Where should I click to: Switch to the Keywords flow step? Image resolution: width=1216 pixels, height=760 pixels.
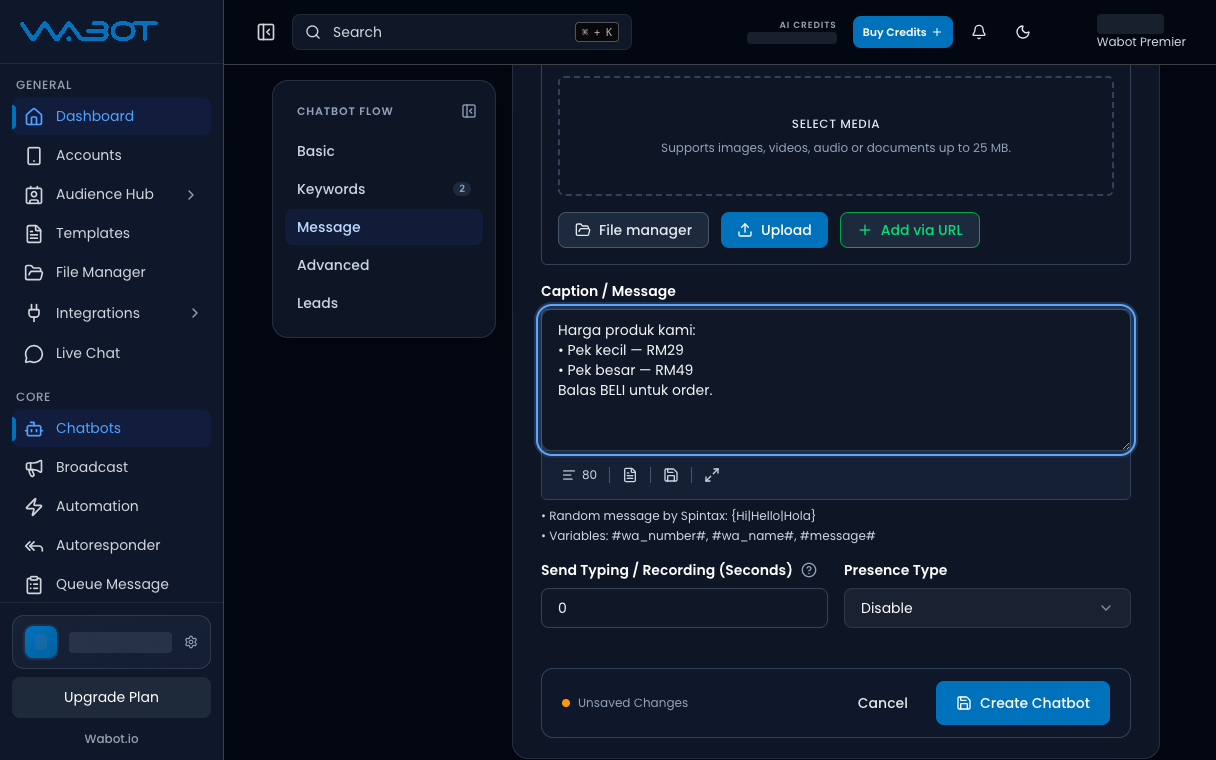[x=384, y=189]
